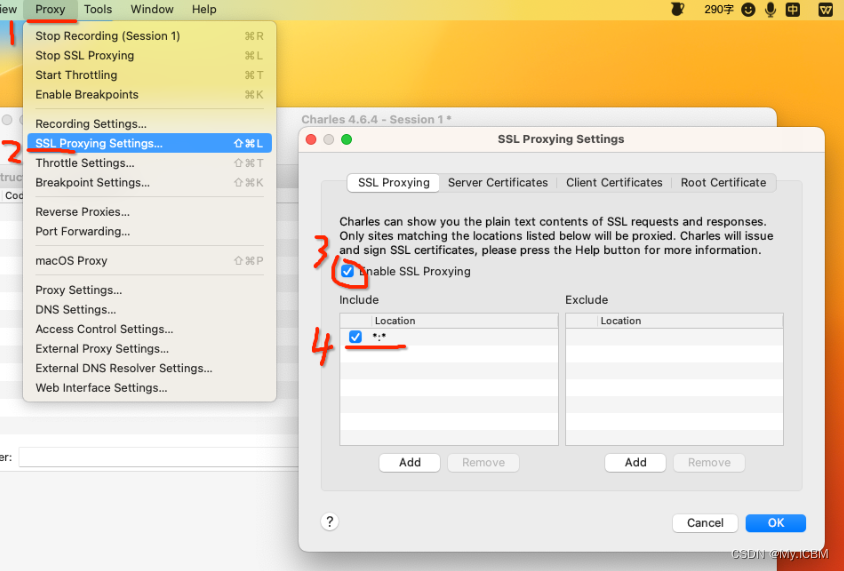The height and width of the screenshot is (571, 844).
Task: Select Start Throttling menu item
Action: pyautogui.click(x=149, y=75)
